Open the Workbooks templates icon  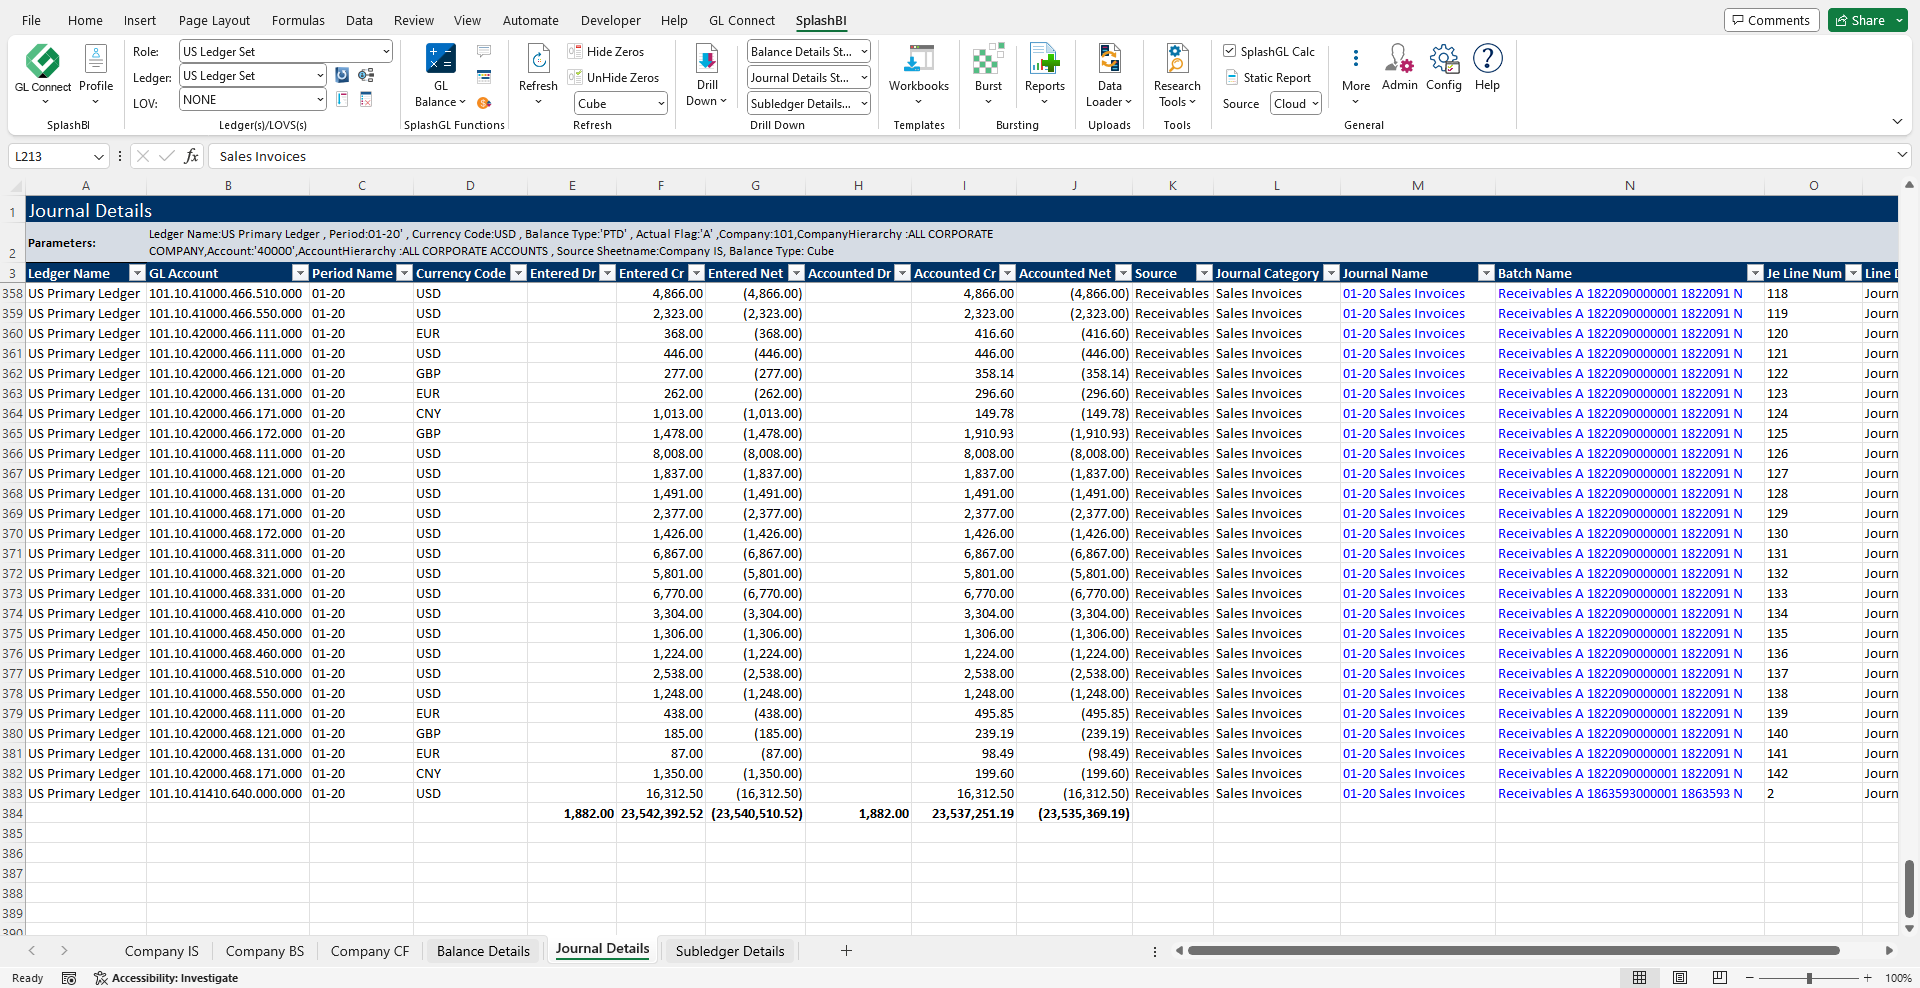click(x=918, y=60)
